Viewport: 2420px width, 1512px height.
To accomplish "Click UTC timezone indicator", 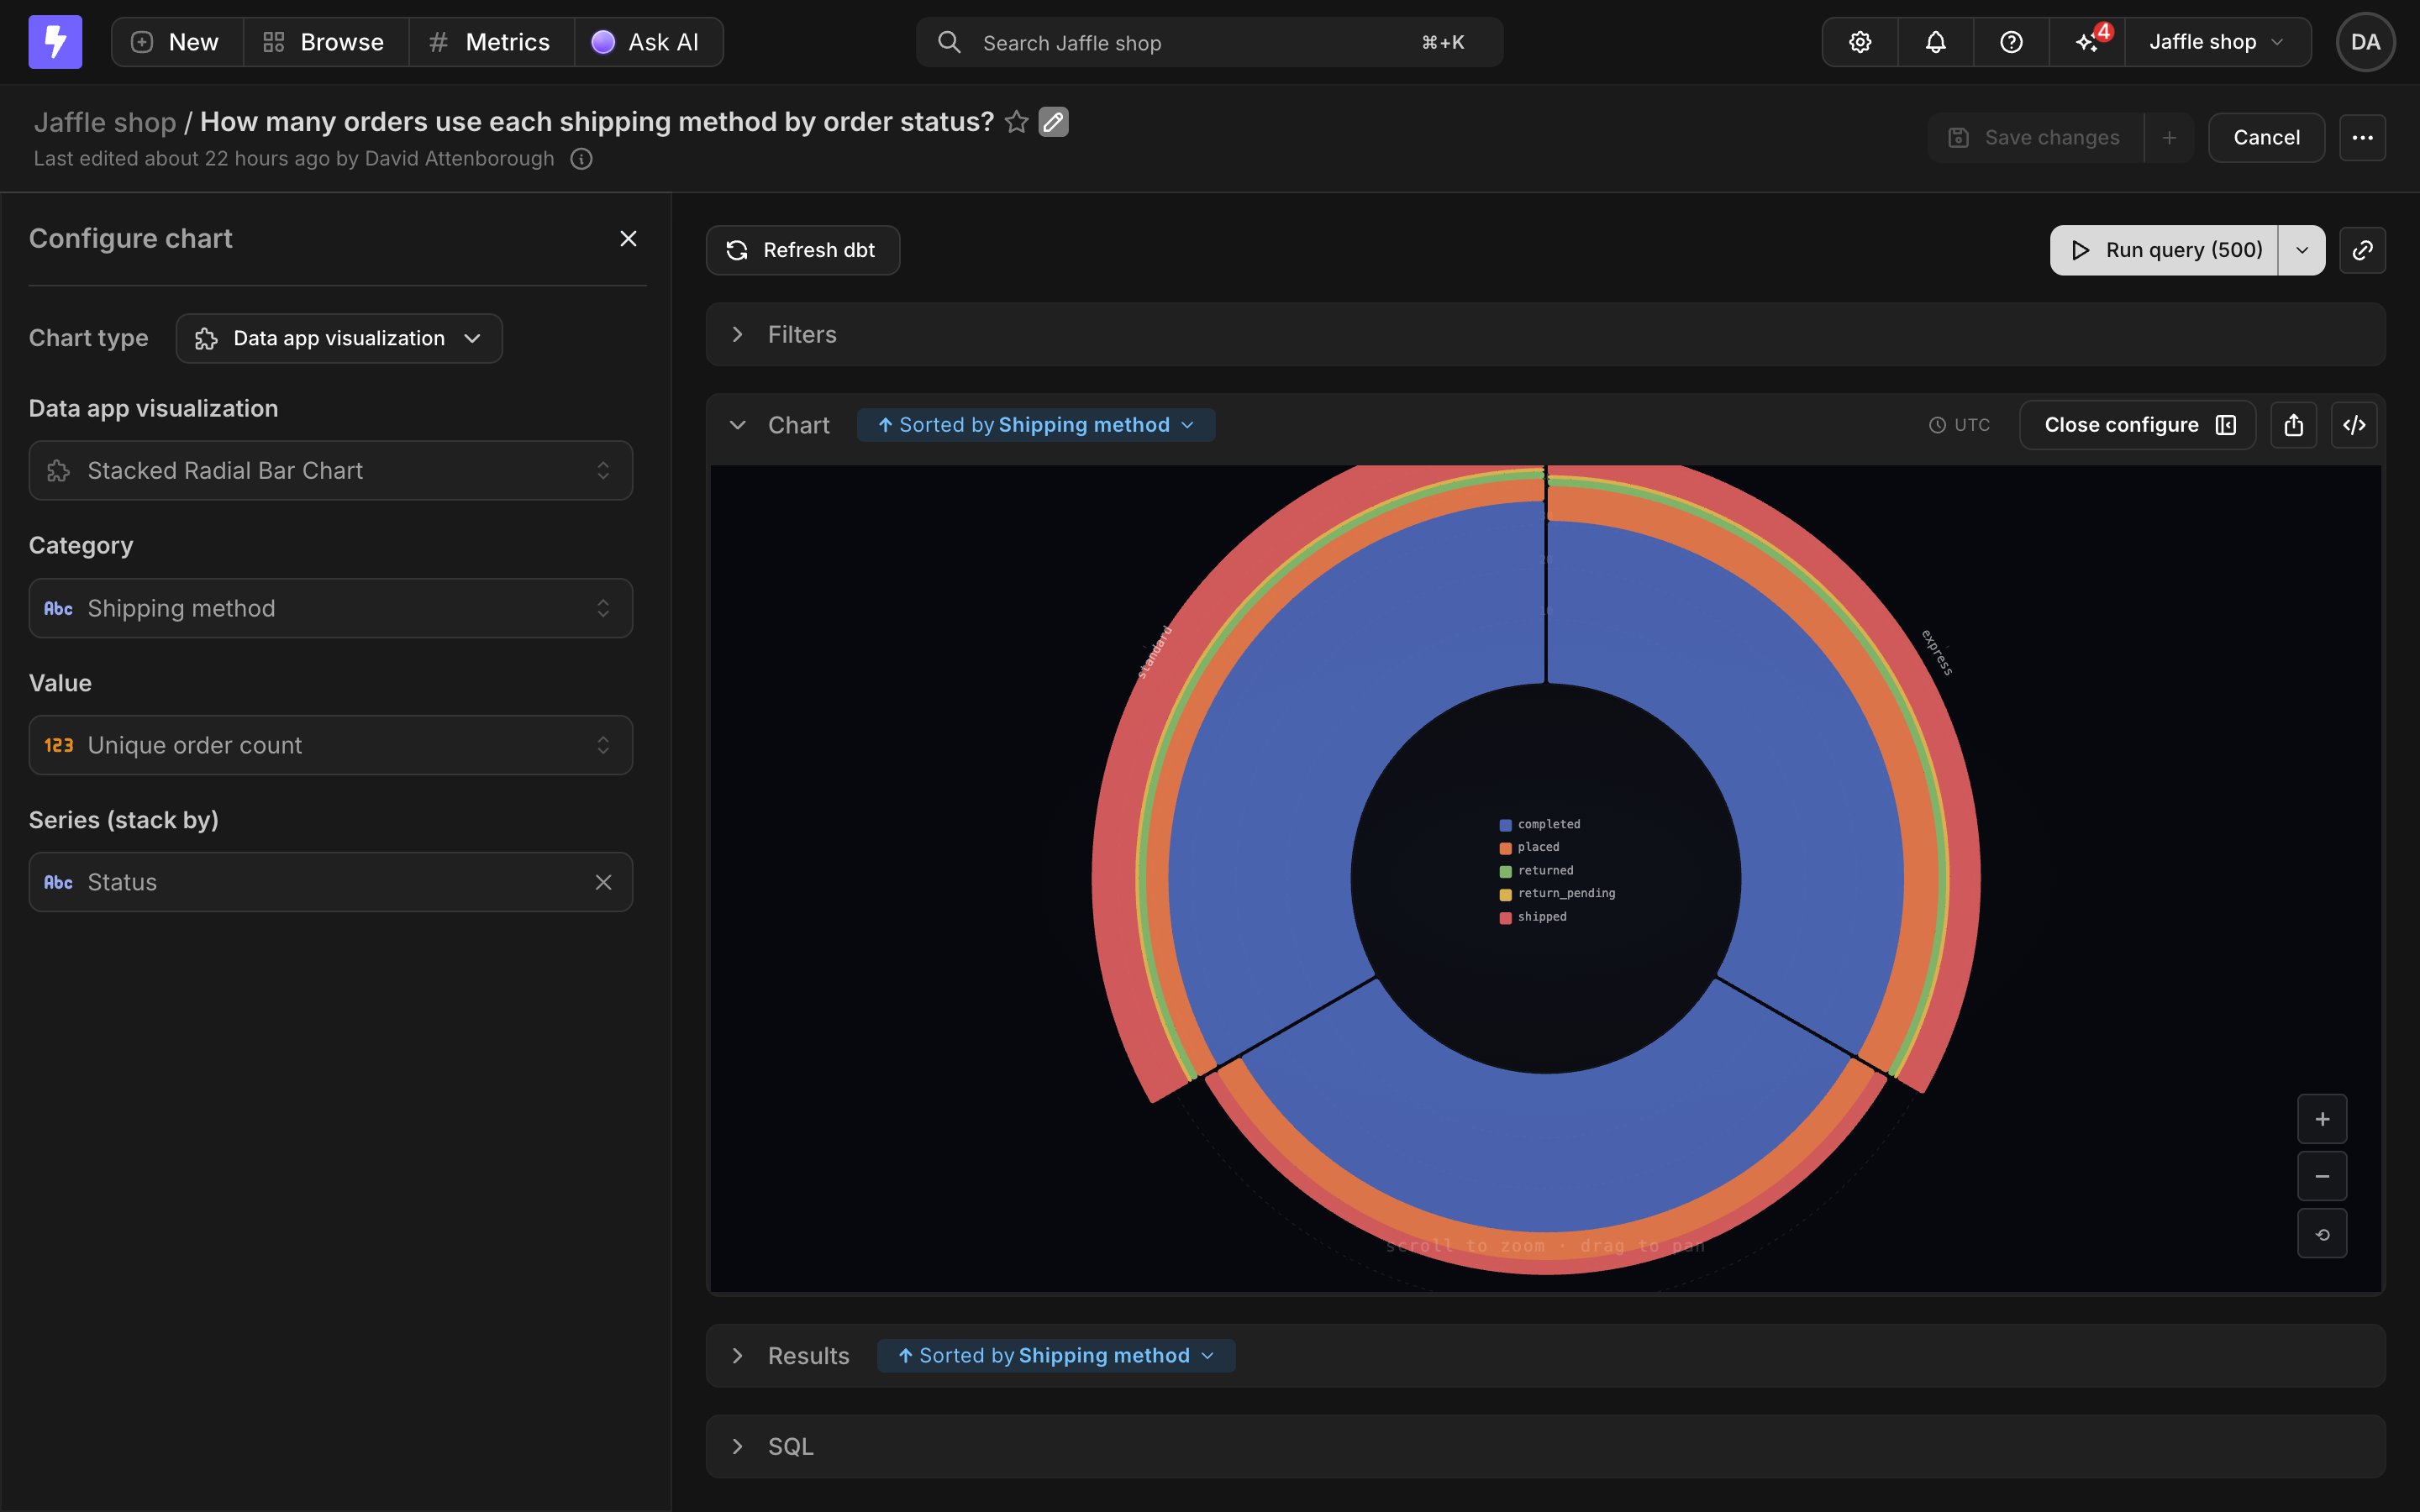I will pos(1959,425).
